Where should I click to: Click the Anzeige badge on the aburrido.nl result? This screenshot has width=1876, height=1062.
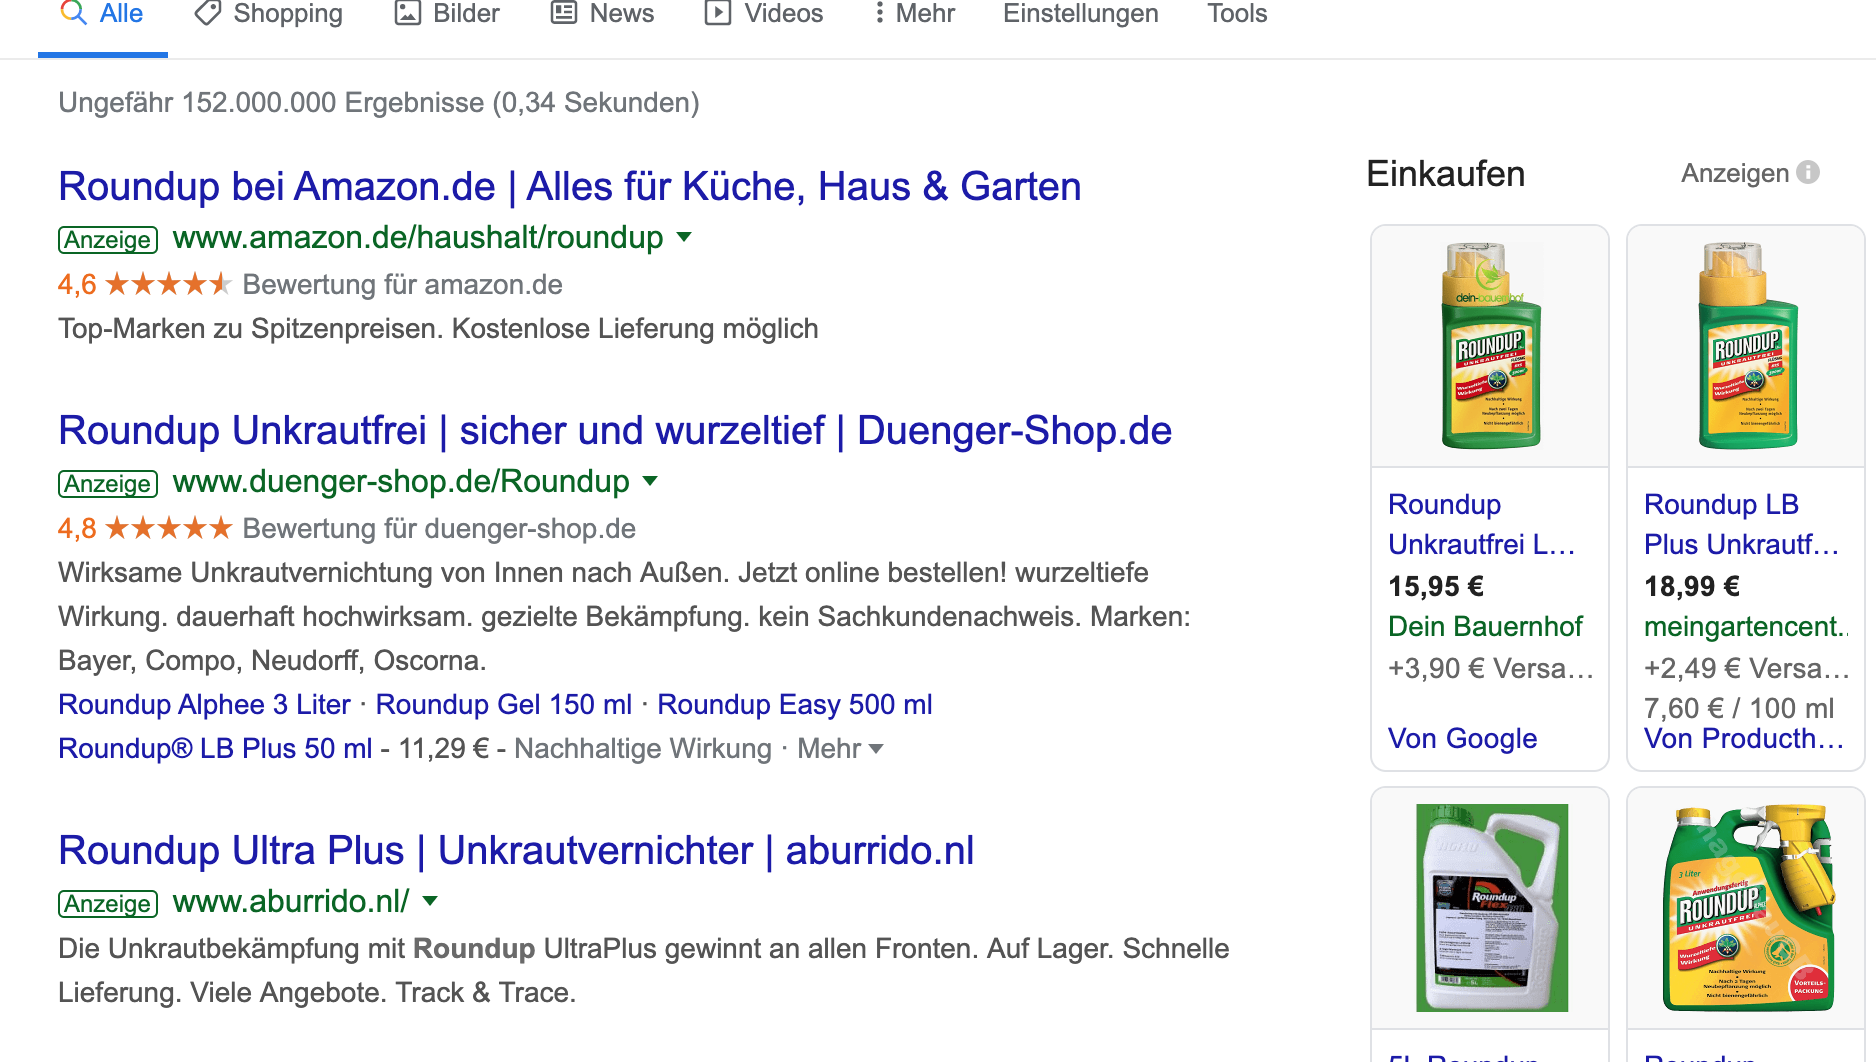pyautogui.click(x=108, y=904)
